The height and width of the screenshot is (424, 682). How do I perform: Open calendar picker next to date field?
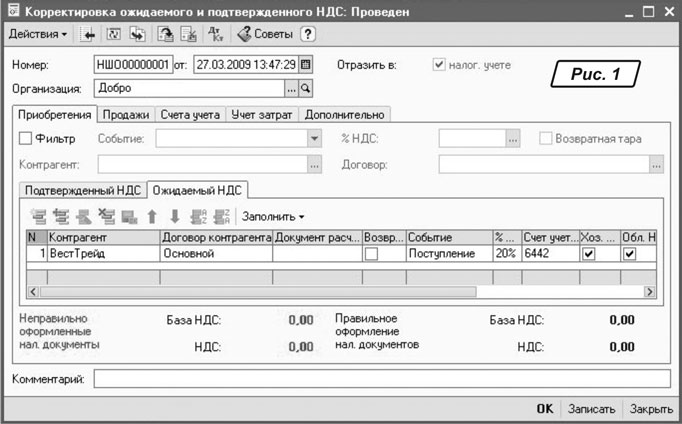pyautogui.click(x=306, y=65)
